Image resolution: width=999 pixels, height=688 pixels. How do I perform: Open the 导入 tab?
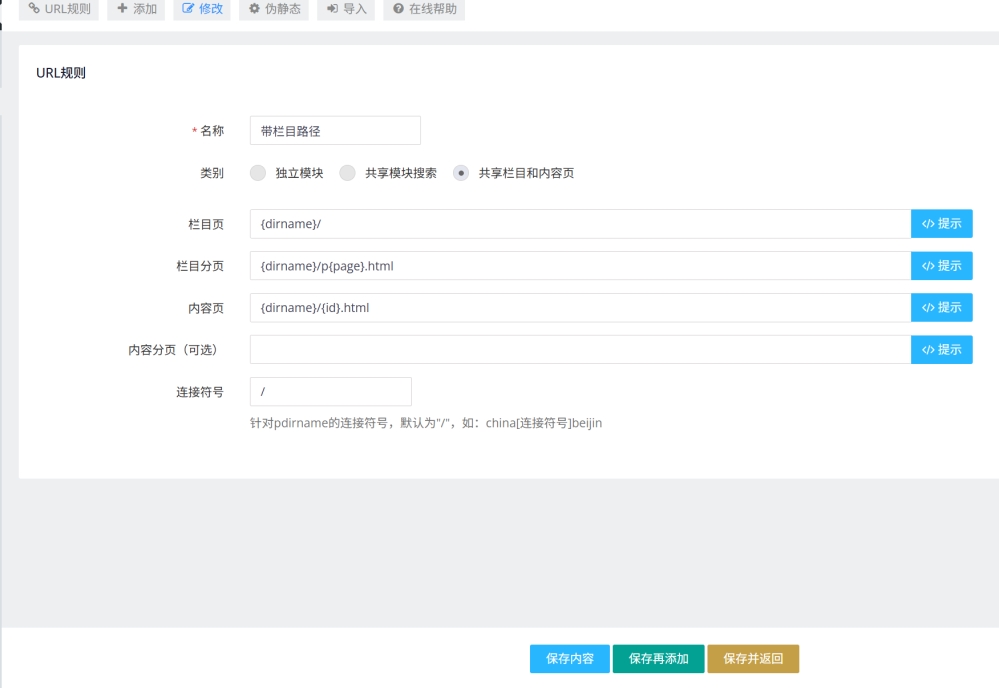[346, 9]
